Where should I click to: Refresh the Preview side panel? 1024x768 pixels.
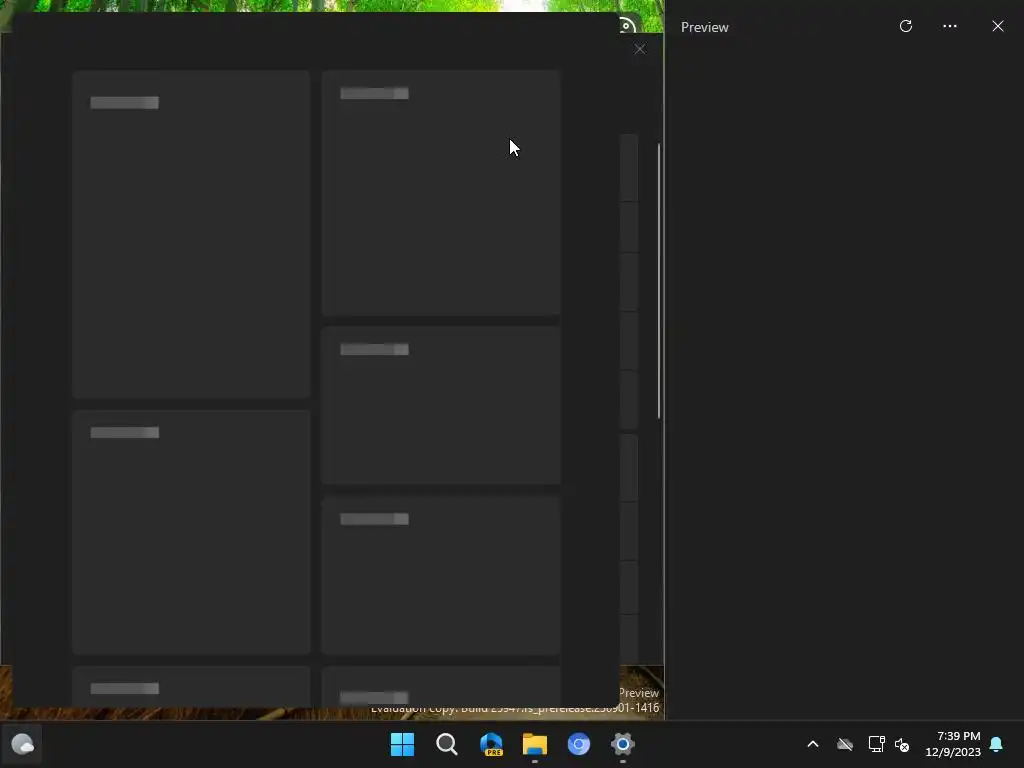click(x=906, y=26)
